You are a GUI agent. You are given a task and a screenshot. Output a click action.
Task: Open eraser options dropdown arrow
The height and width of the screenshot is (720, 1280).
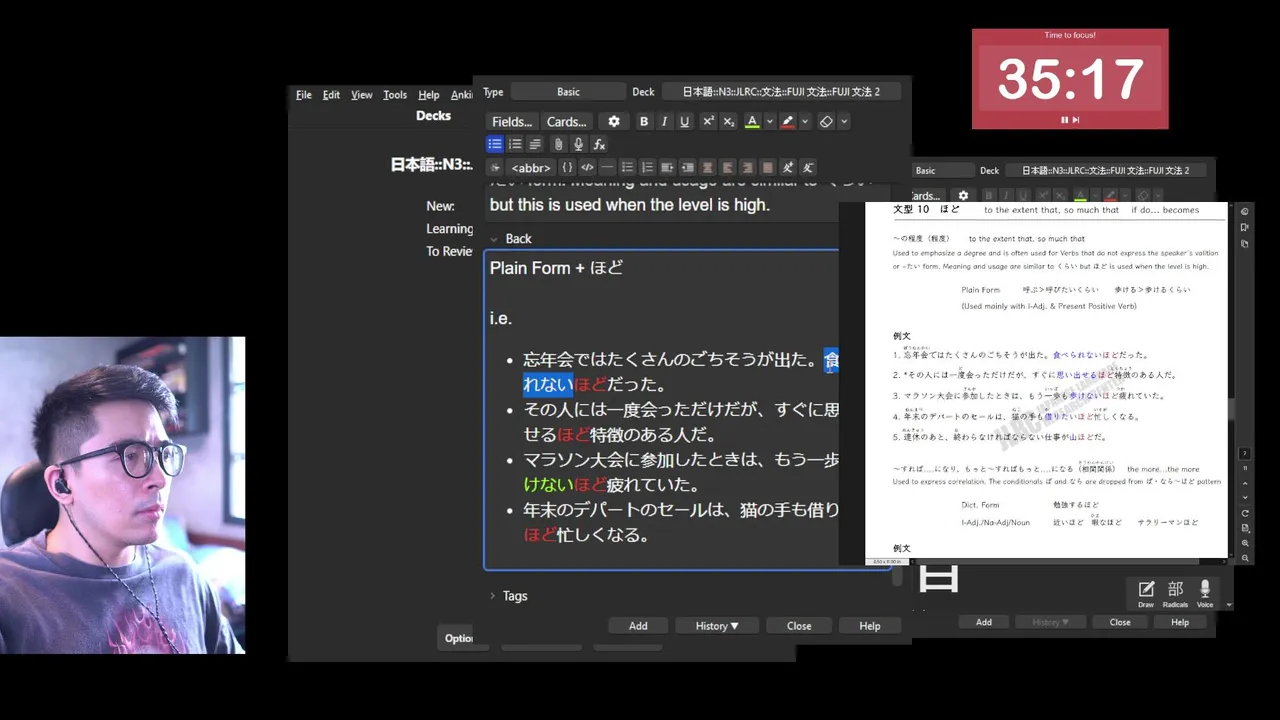[844, 121]
